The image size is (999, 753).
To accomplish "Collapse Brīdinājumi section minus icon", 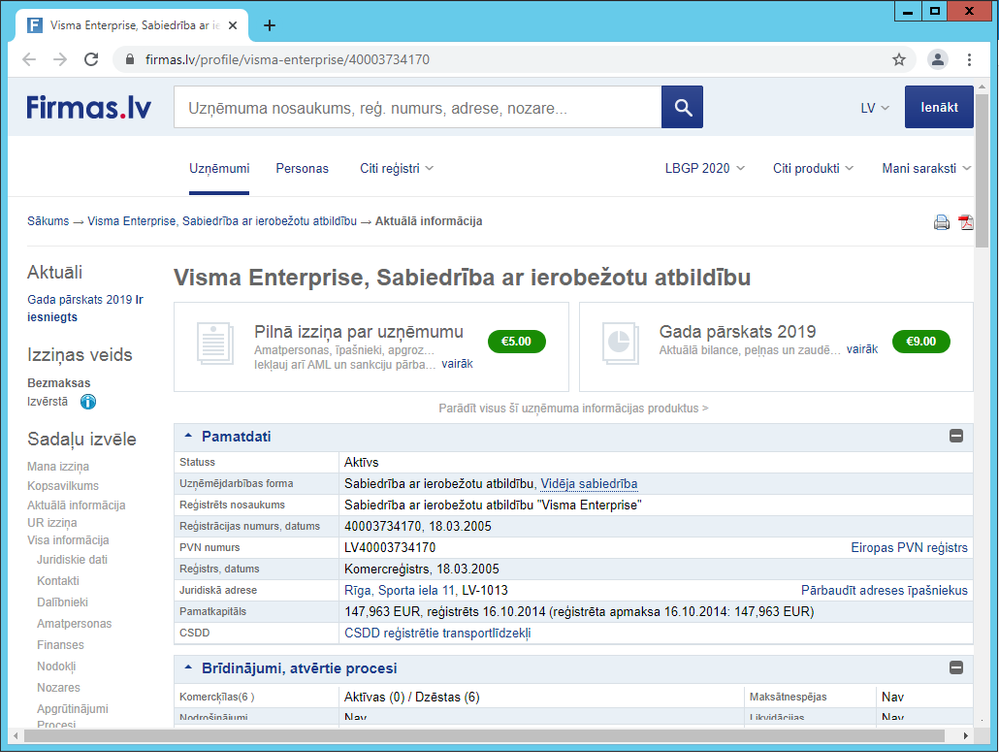I will 956,668.
